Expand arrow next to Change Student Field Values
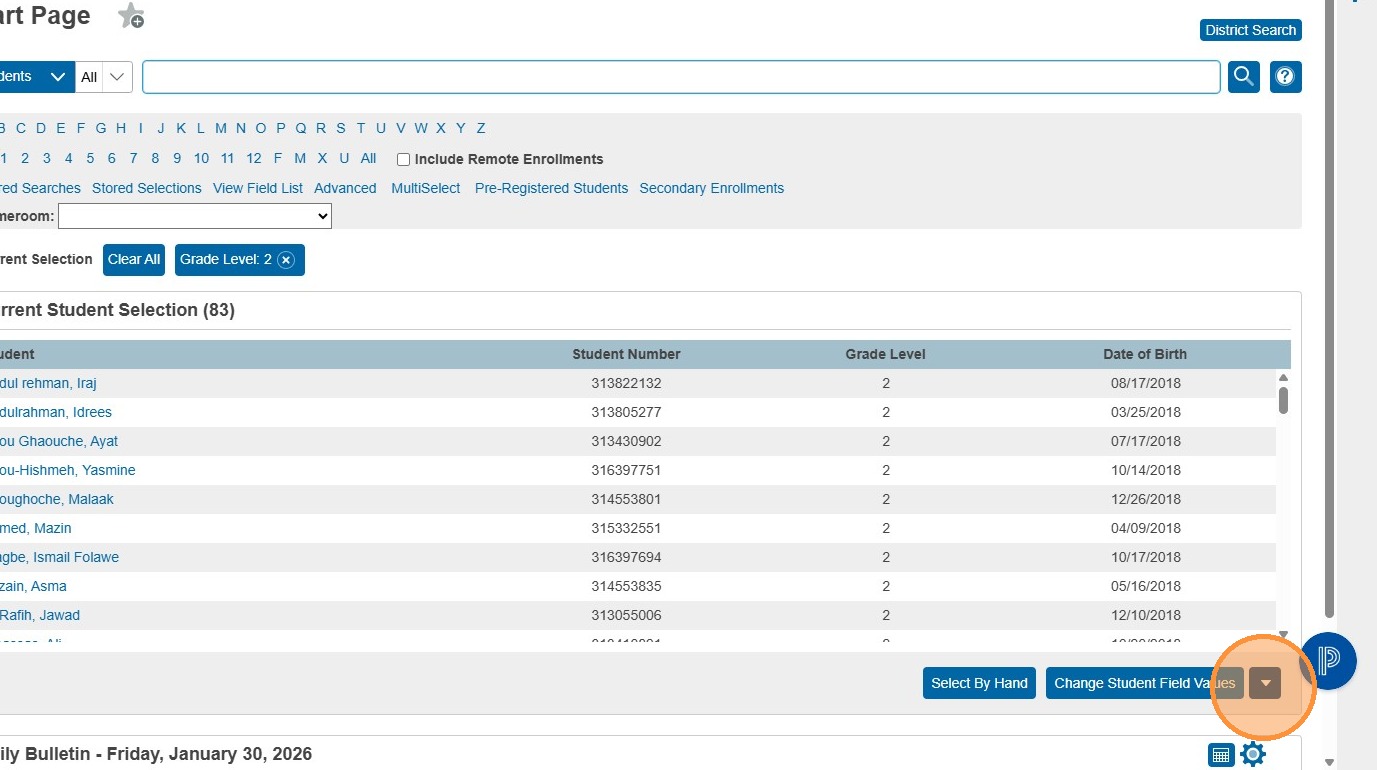The width and height of the screenshot is (1377, 770). pyautogui.click(x=1265, y=683)
